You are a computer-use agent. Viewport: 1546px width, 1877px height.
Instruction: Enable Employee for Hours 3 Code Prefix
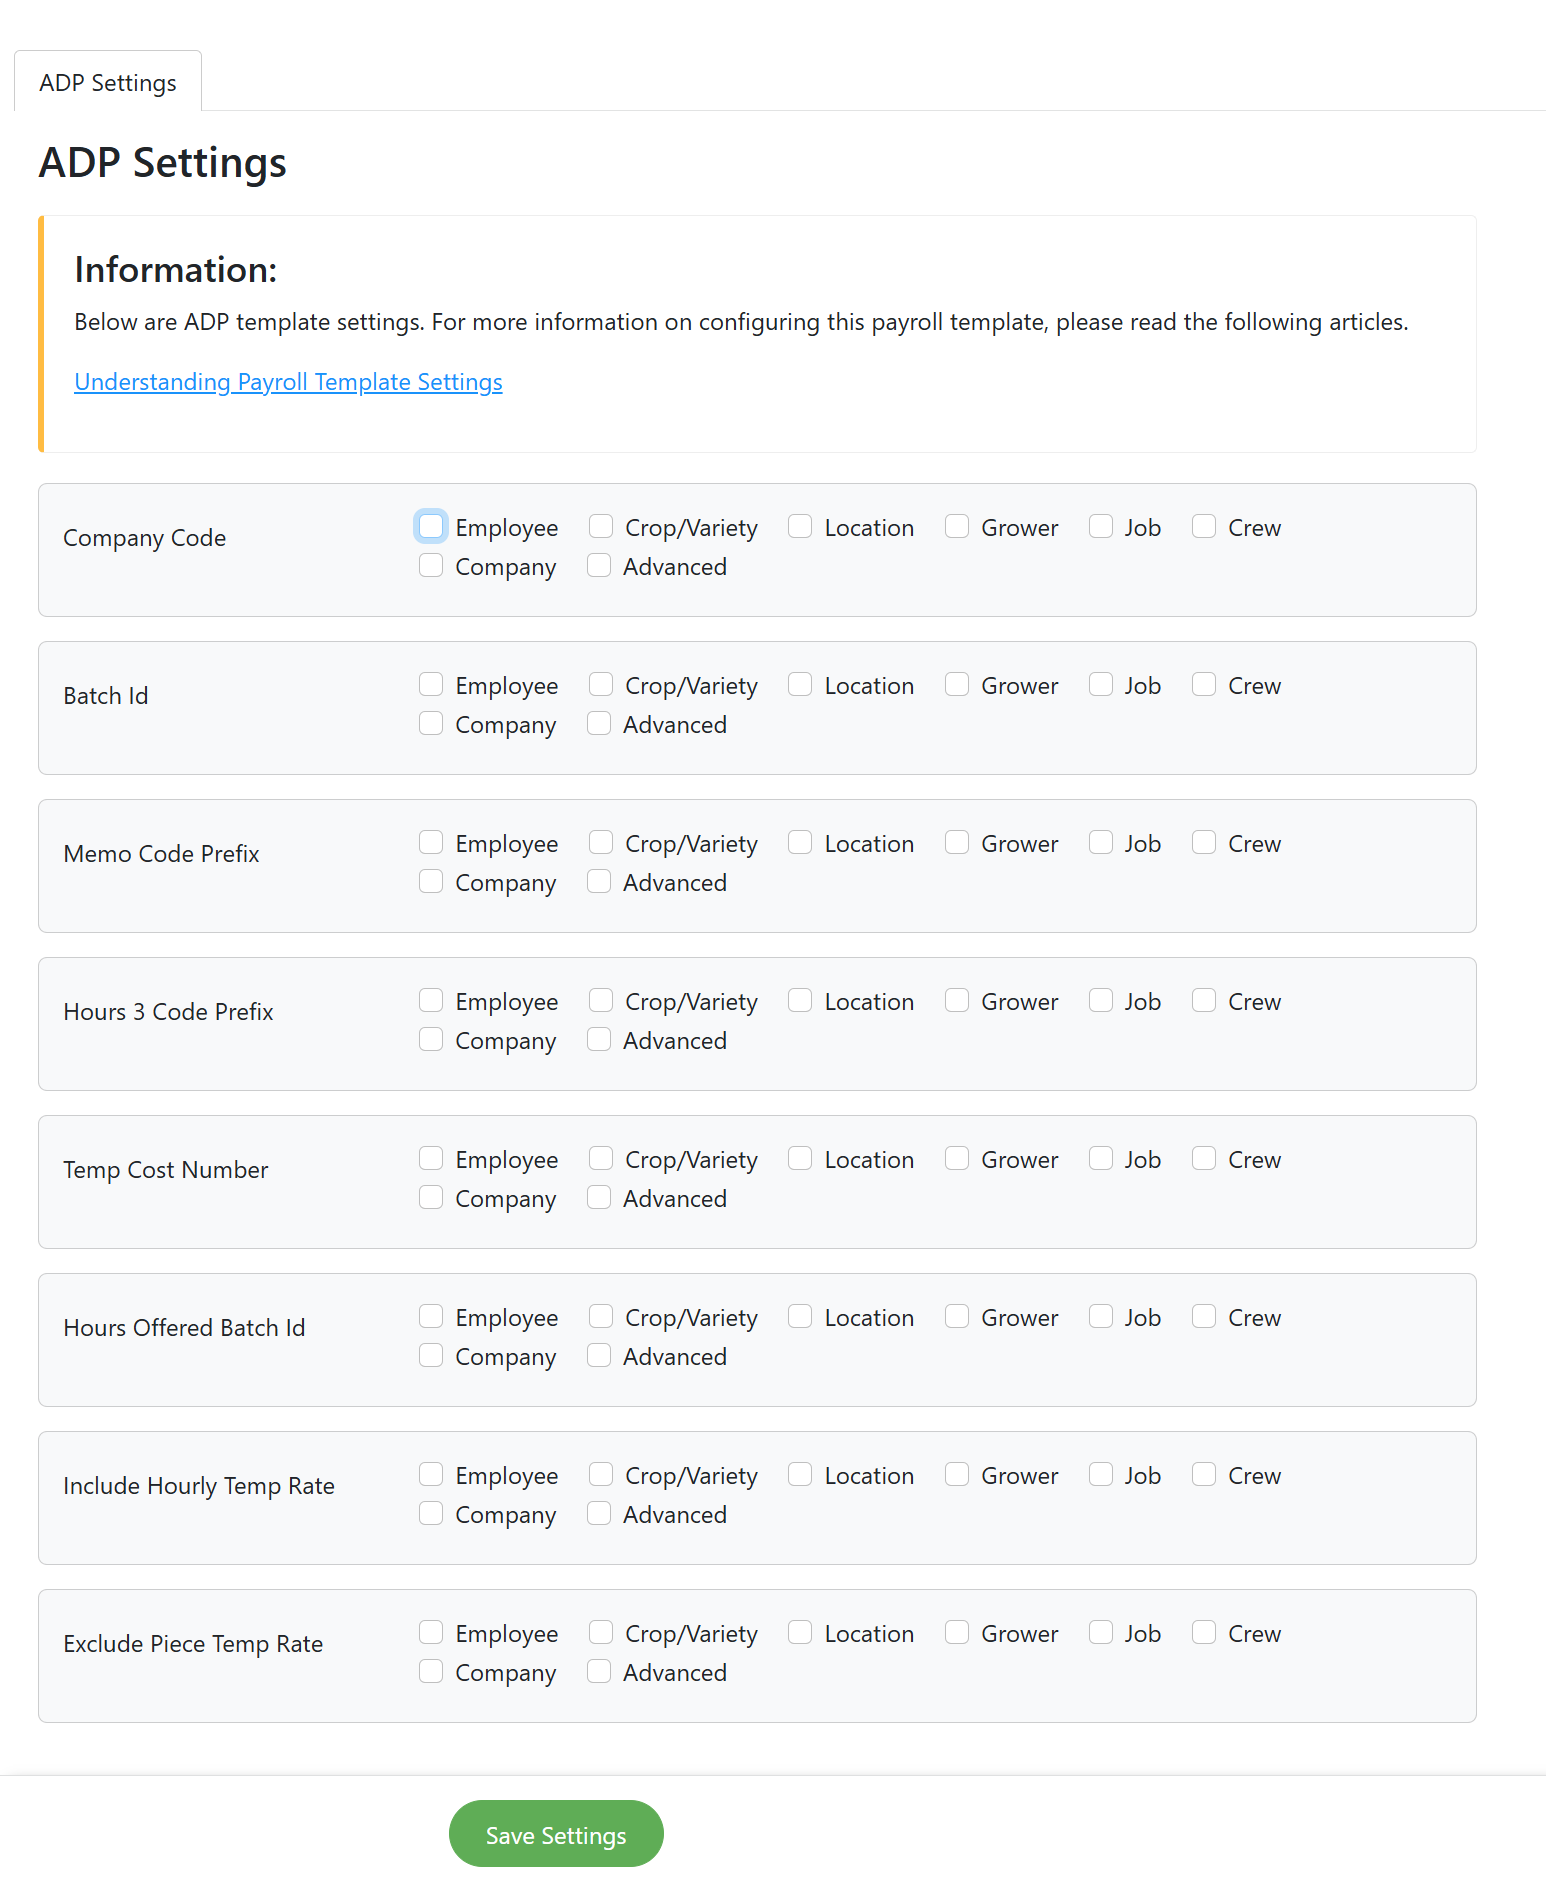pyautogui.click(x=431, y=1000)
